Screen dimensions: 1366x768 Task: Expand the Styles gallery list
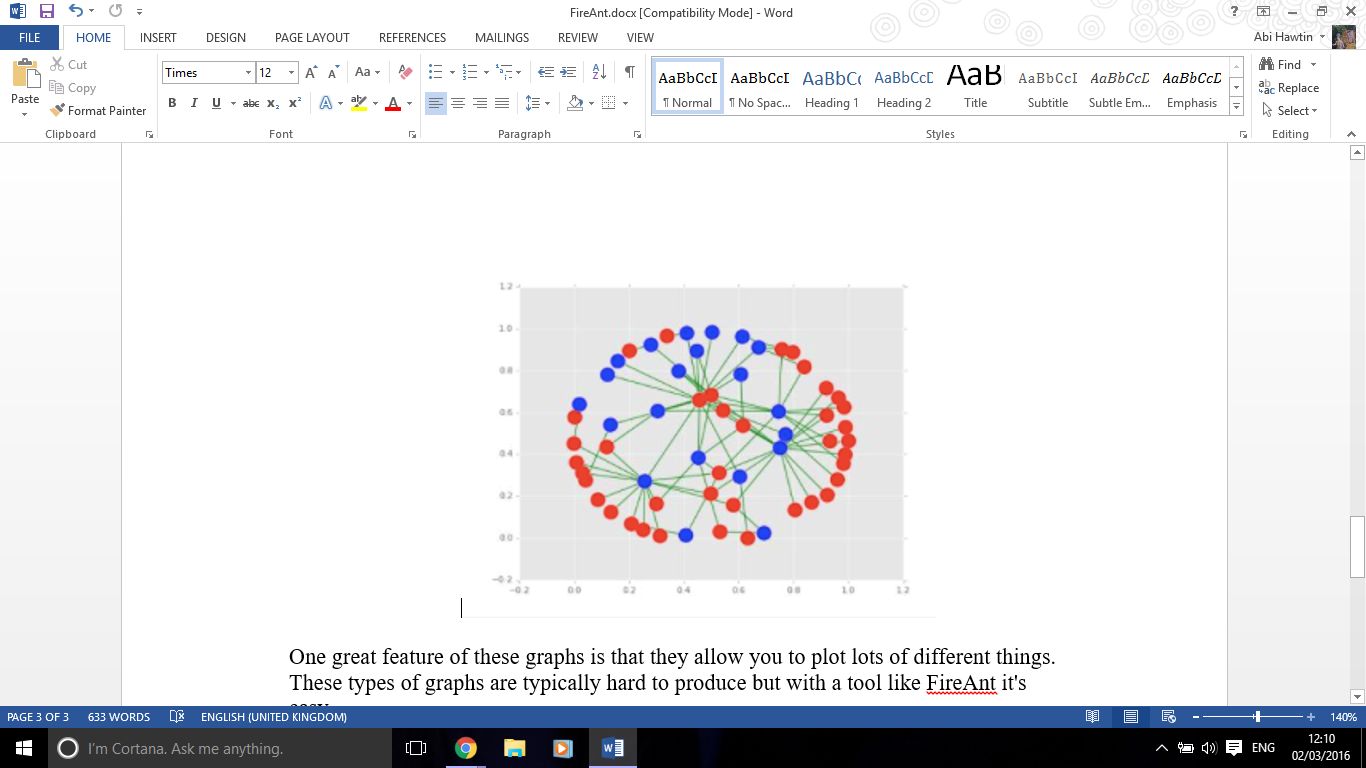tap(1237, 106)
